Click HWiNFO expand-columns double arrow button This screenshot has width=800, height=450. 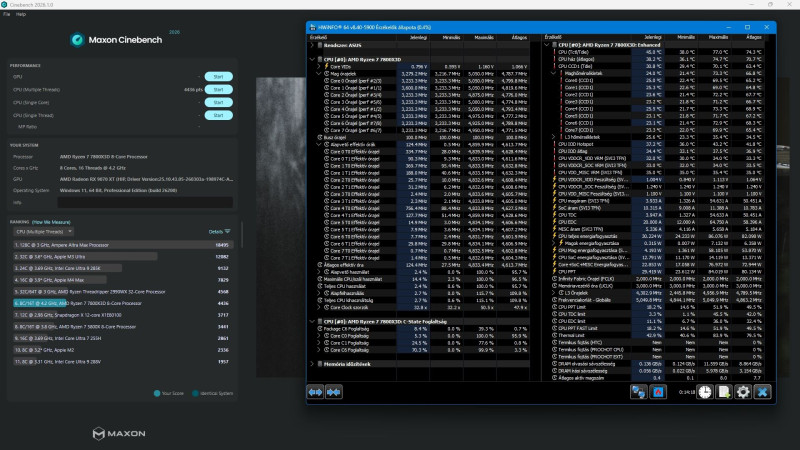tap(315, 392)
